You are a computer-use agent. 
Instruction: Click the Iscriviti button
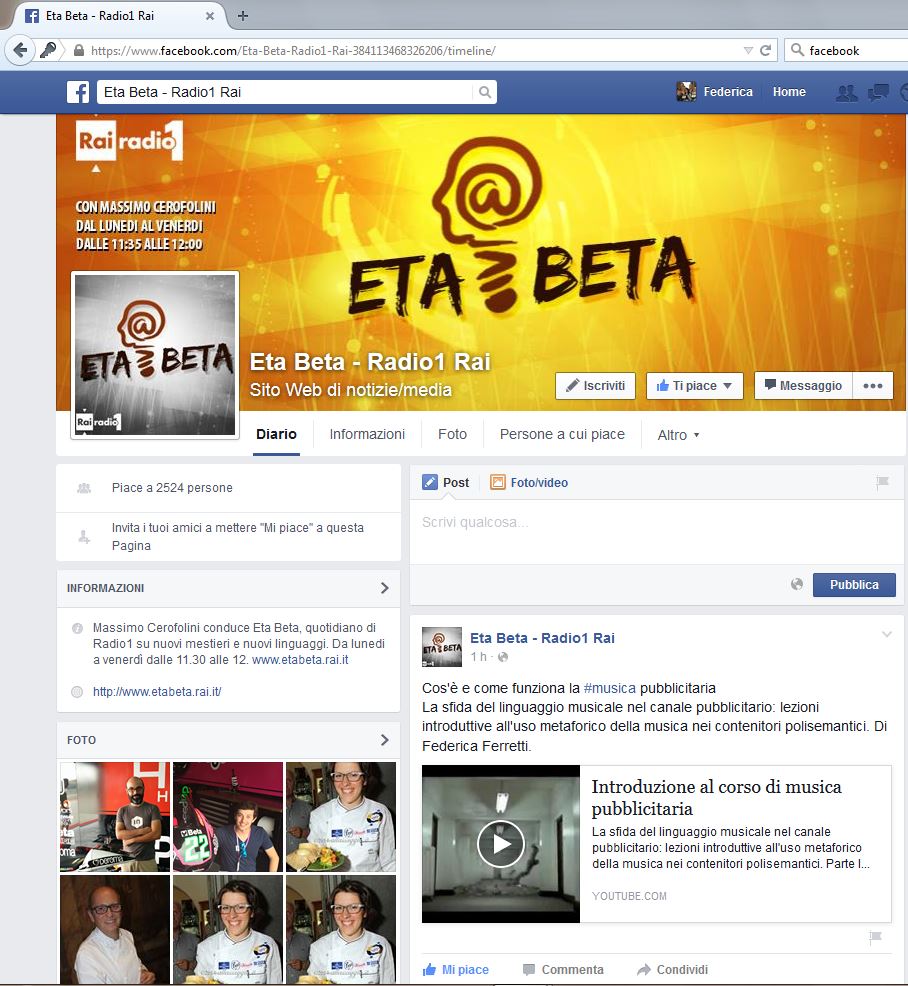(595, 385)
